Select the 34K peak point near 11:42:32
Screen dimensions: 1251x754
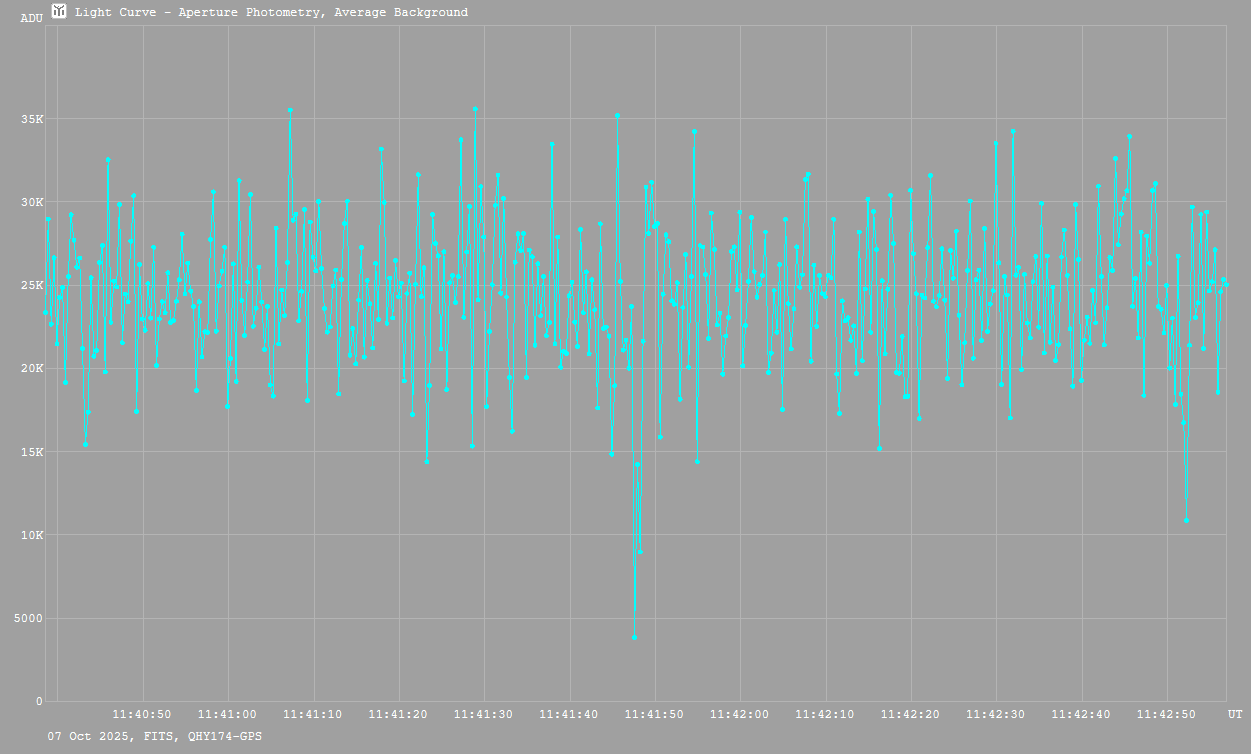tap(1012, 131)
